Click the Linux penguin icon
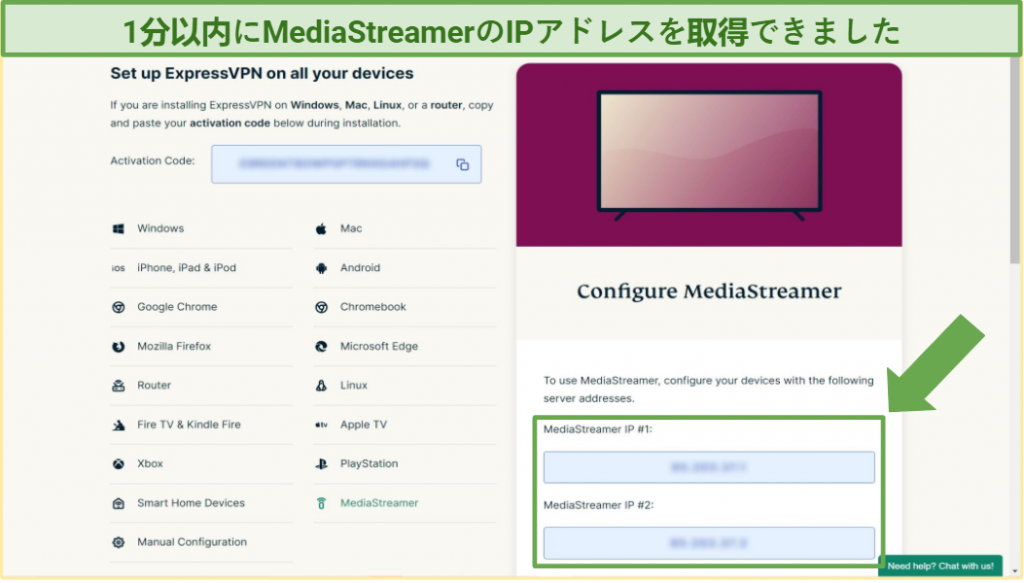 pos(321,386)
